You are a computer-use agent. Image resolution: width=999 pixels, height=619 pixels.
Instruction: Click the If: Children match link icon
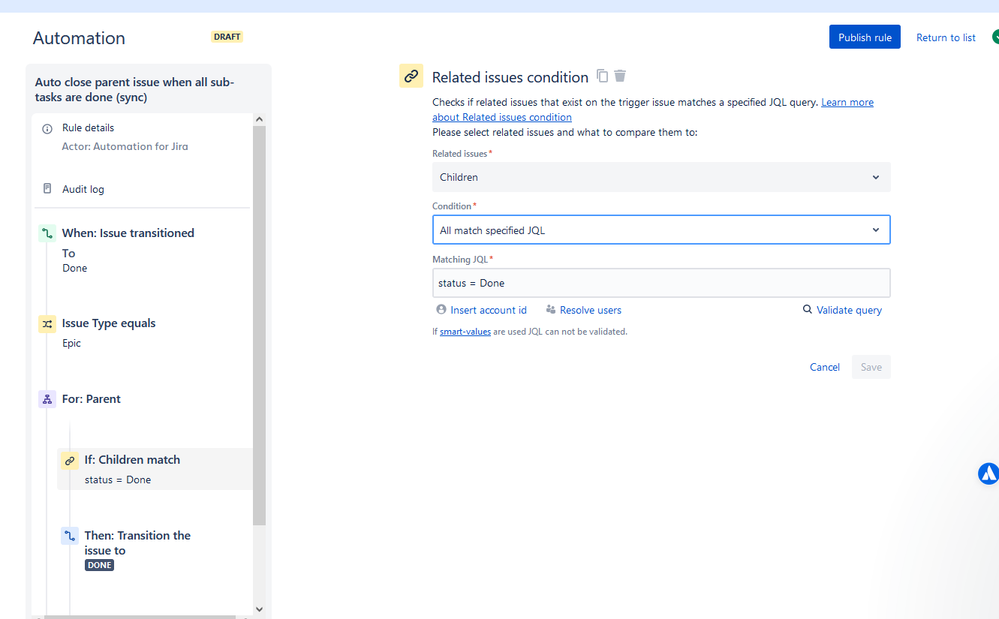(69, 460)
